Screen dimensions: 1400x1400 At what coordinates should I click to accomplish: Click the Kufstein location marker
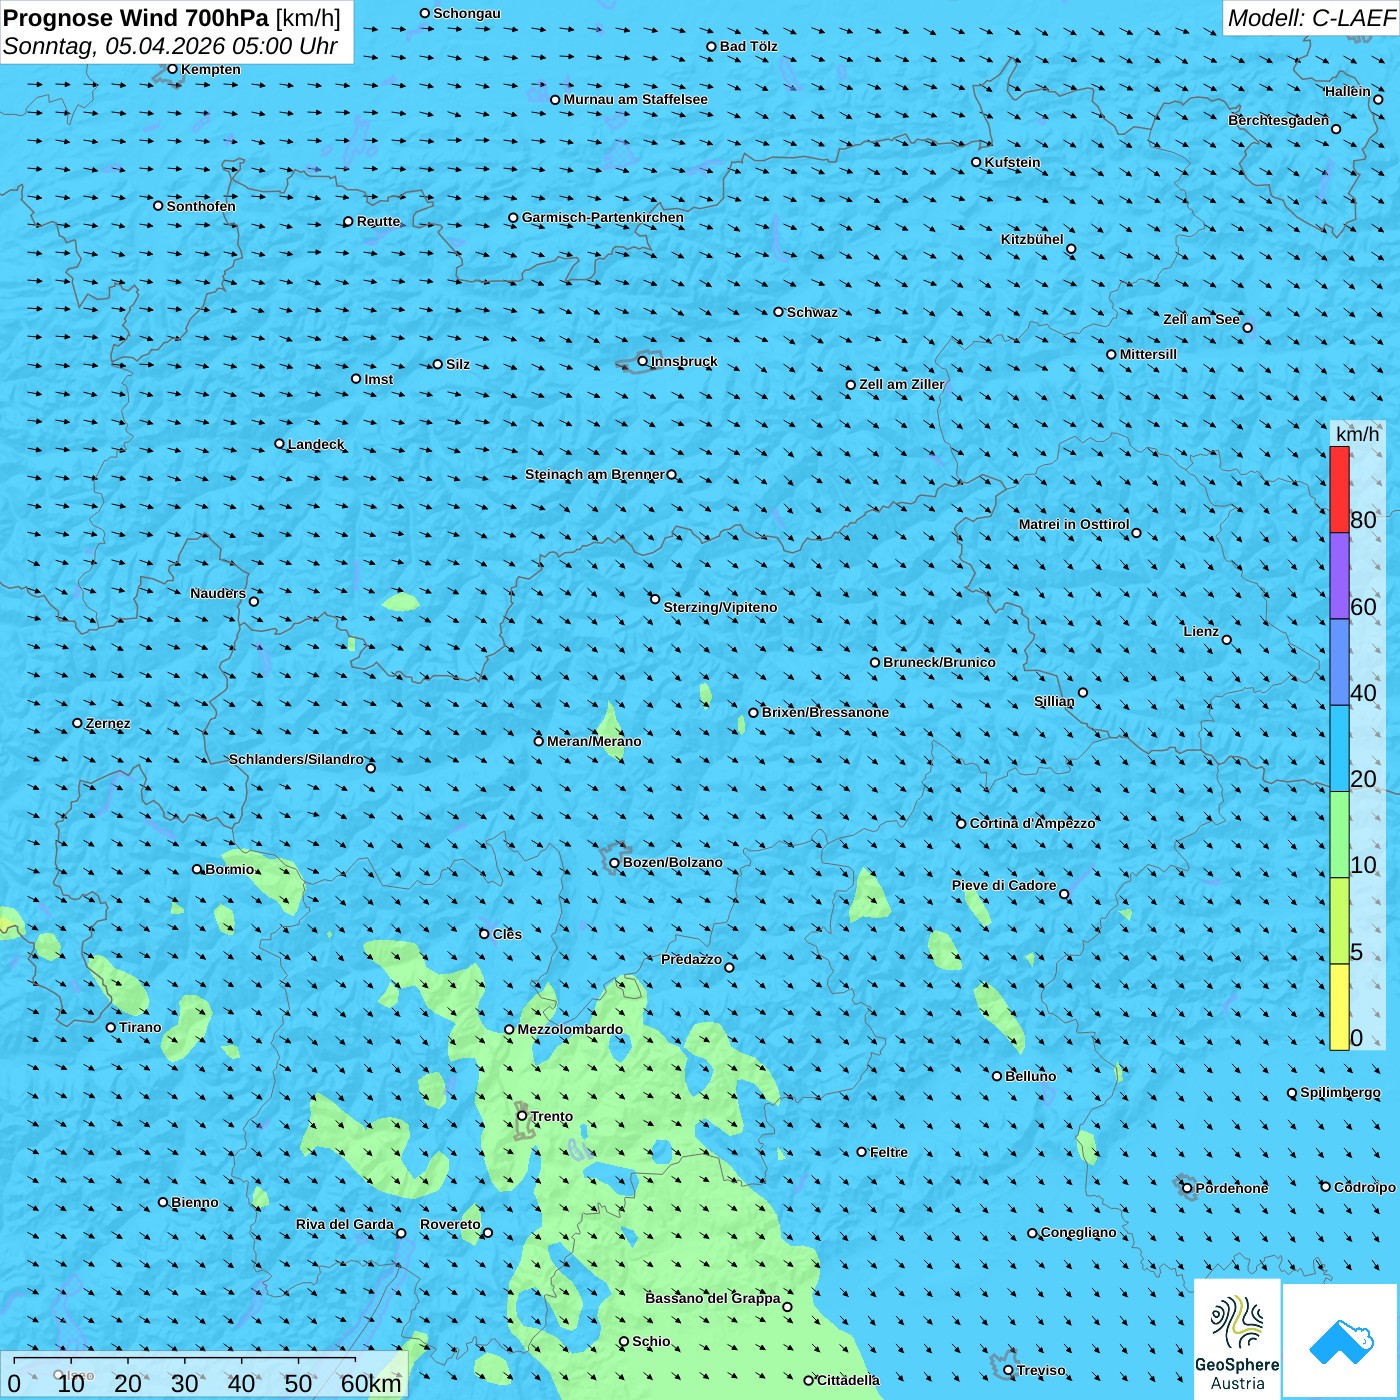[x=977, y=162]
